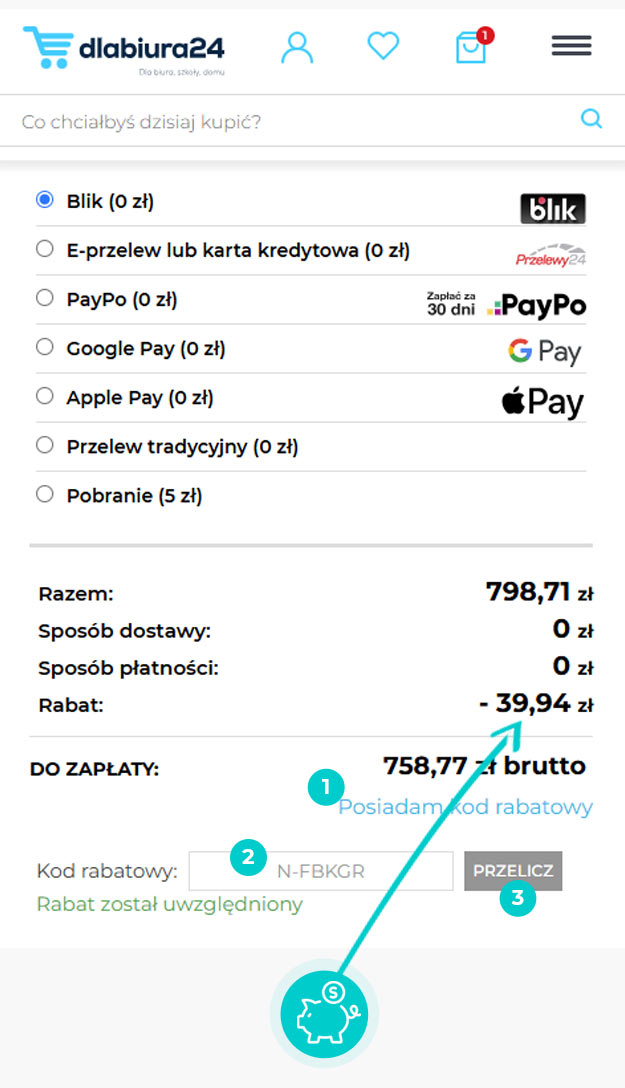Click the PayPo payment logo
This screenshot has height=1088, width=625.
(x=507, y=304)
